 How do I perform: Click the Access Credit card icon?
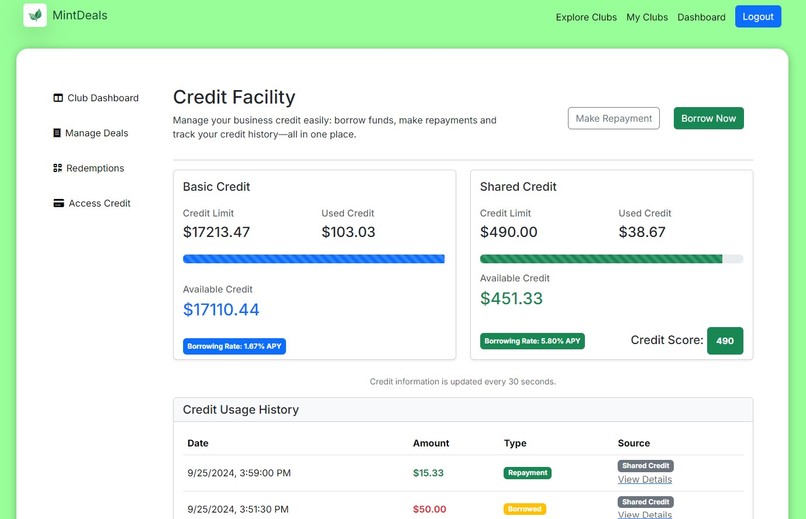coord(59,203)
